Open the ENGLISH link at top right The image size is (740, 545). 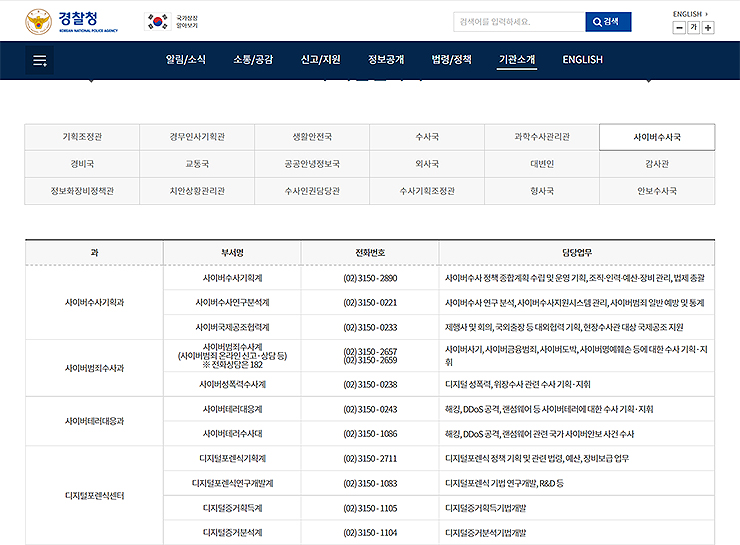coord(690,14)
